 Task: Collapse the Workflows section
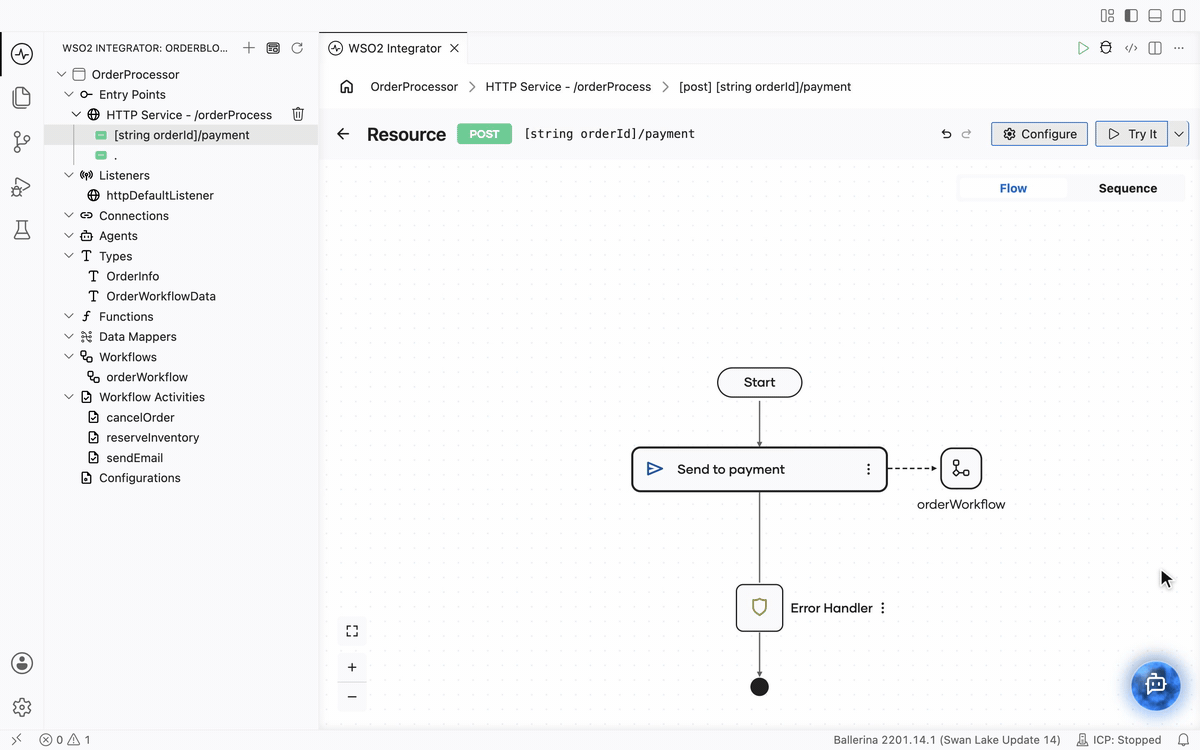[69, 357]
